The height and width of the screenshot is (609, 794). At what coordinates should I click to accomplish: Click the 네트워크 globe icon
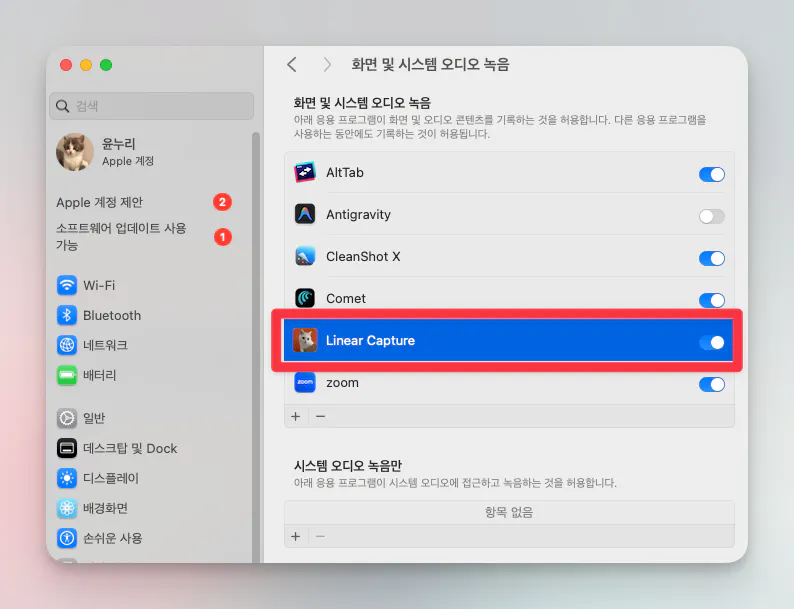click(67, 345)
